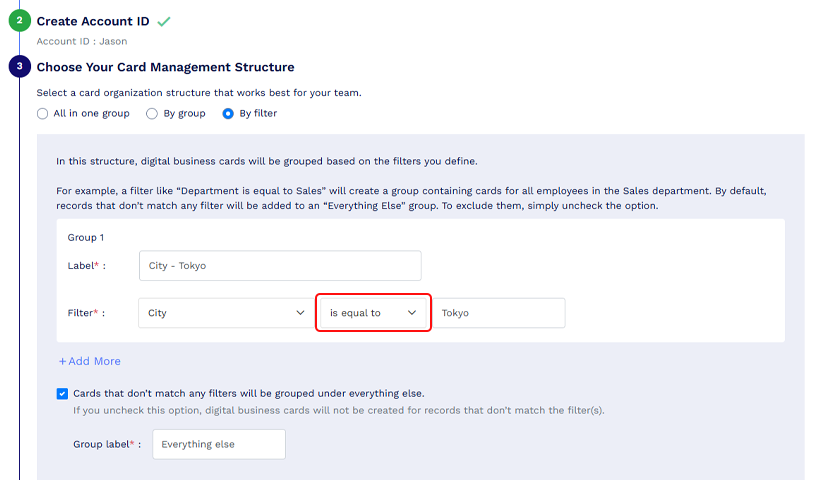
Task: Click the City dropdown chevron arrow
Action: pyautogui.click(x=300, y=313)
